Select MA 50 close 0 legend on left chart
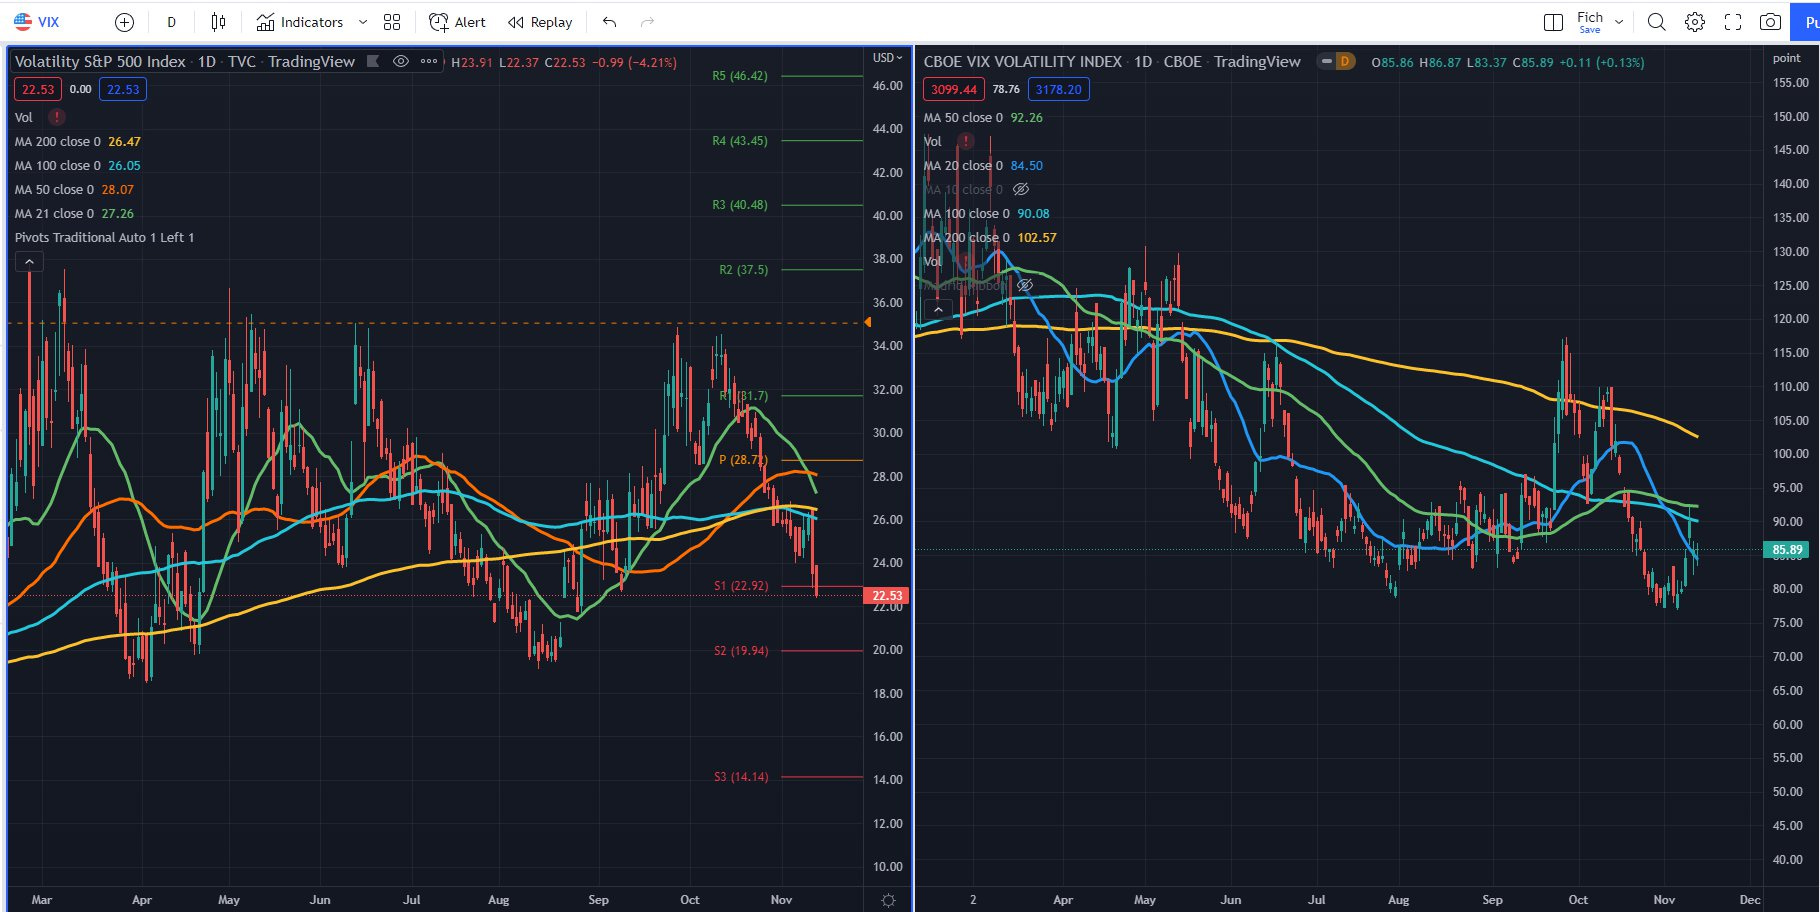This screenshot has height=912, width=1820. point(74,189)
